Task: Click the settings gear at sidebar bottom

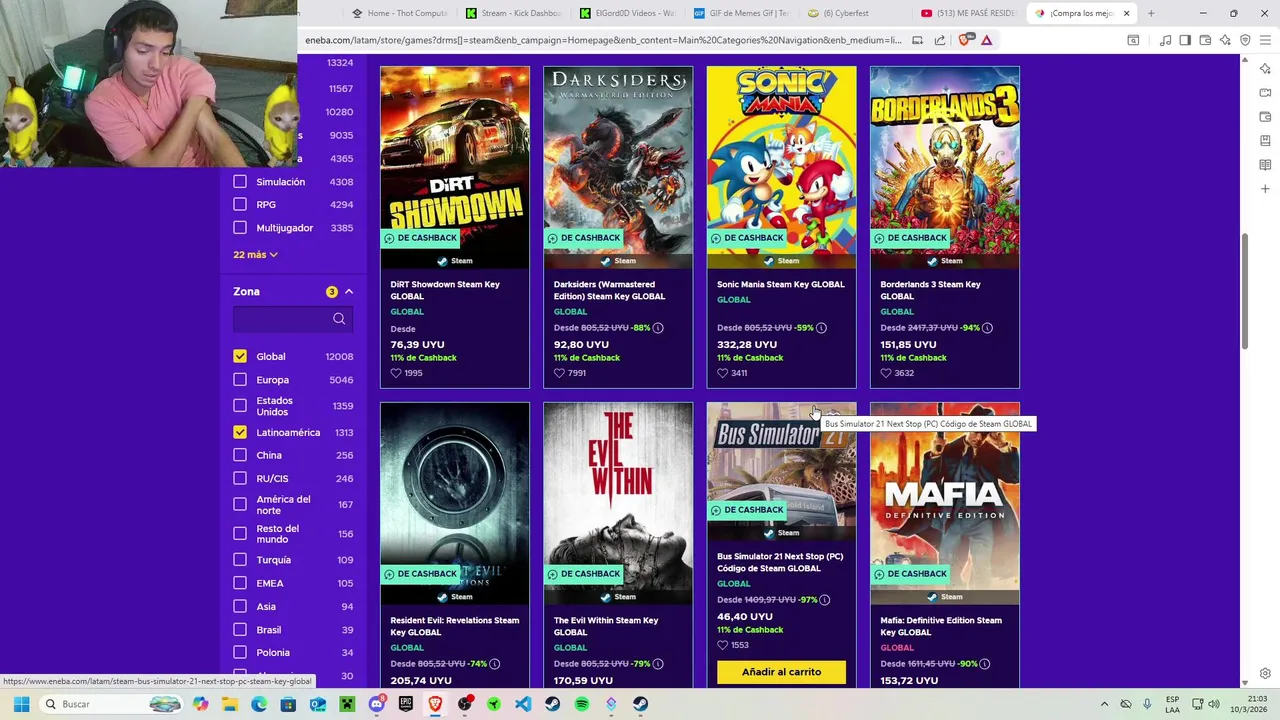Action: point(1265,673)
